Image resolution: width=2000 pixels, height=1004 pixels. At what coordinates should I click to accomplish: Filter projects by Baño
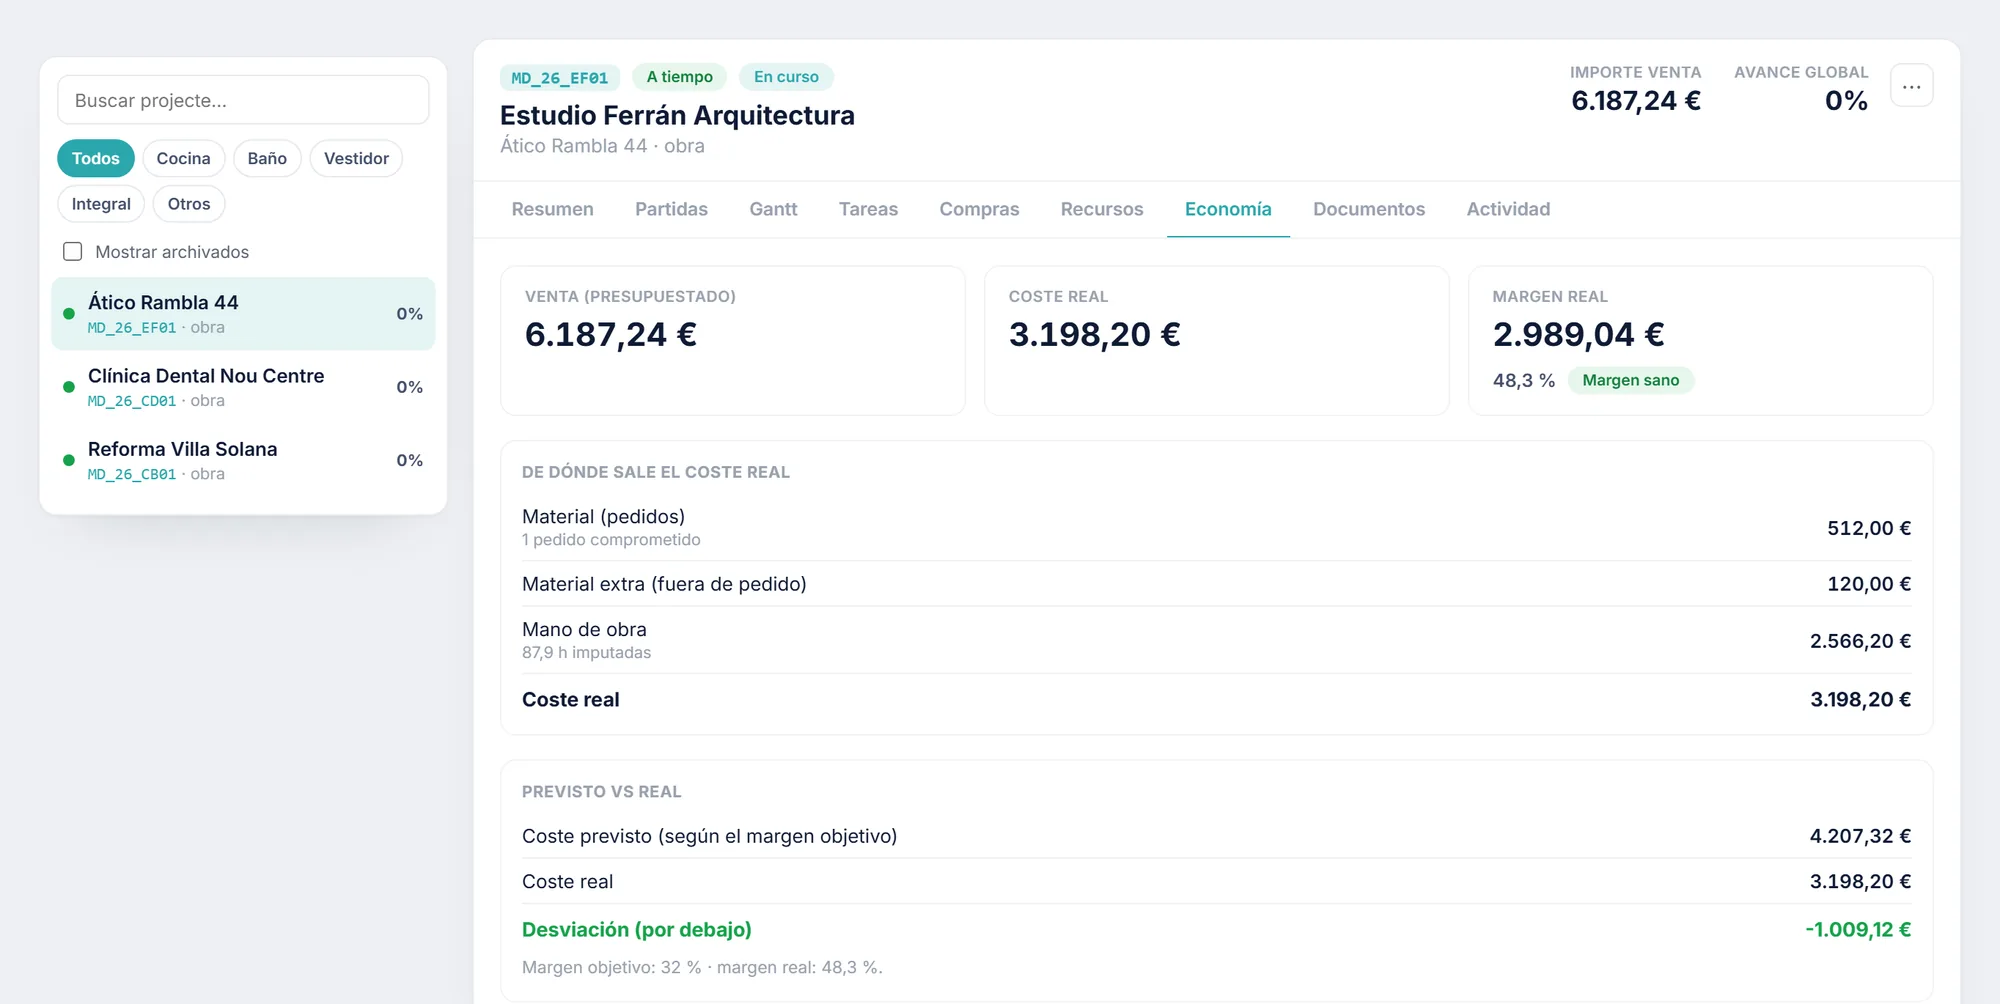(x=267, y=158)
